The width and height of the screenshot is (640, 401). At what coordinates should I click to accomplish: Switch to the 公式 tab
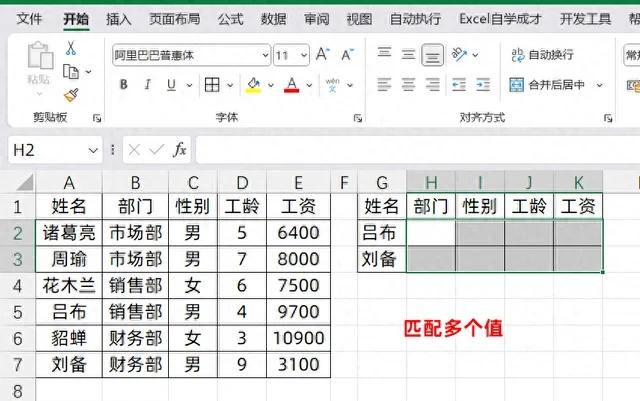click(230, 19)
